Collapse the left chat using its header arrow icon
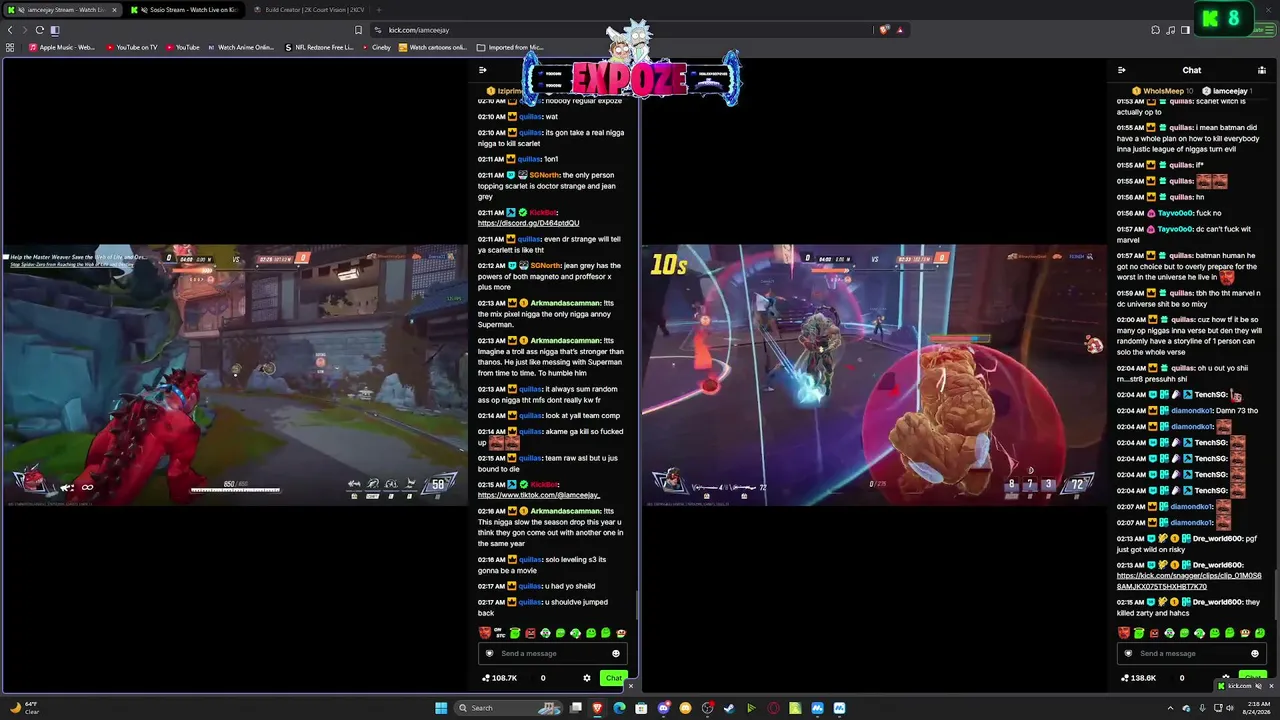This screenshot has width=1280, height=720. tap(483, 70)
